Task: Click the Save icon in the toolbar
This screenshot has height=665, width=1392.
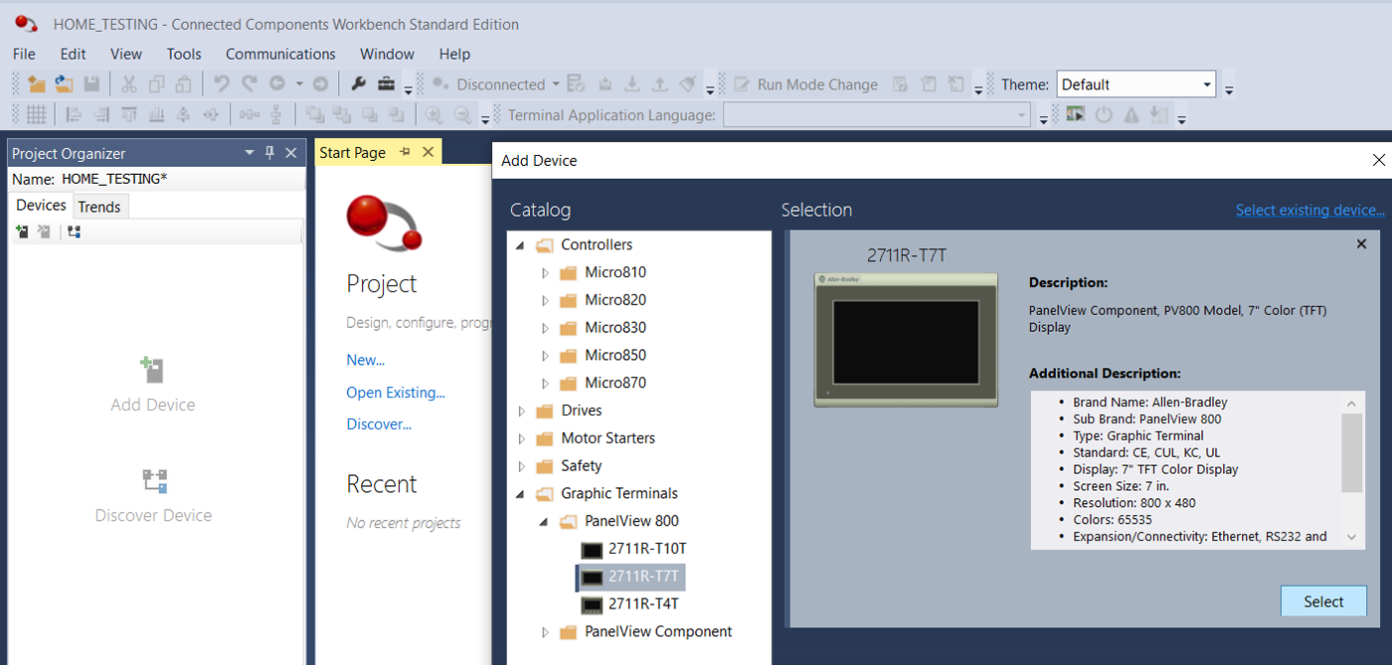Action: (x=91, y=84)
